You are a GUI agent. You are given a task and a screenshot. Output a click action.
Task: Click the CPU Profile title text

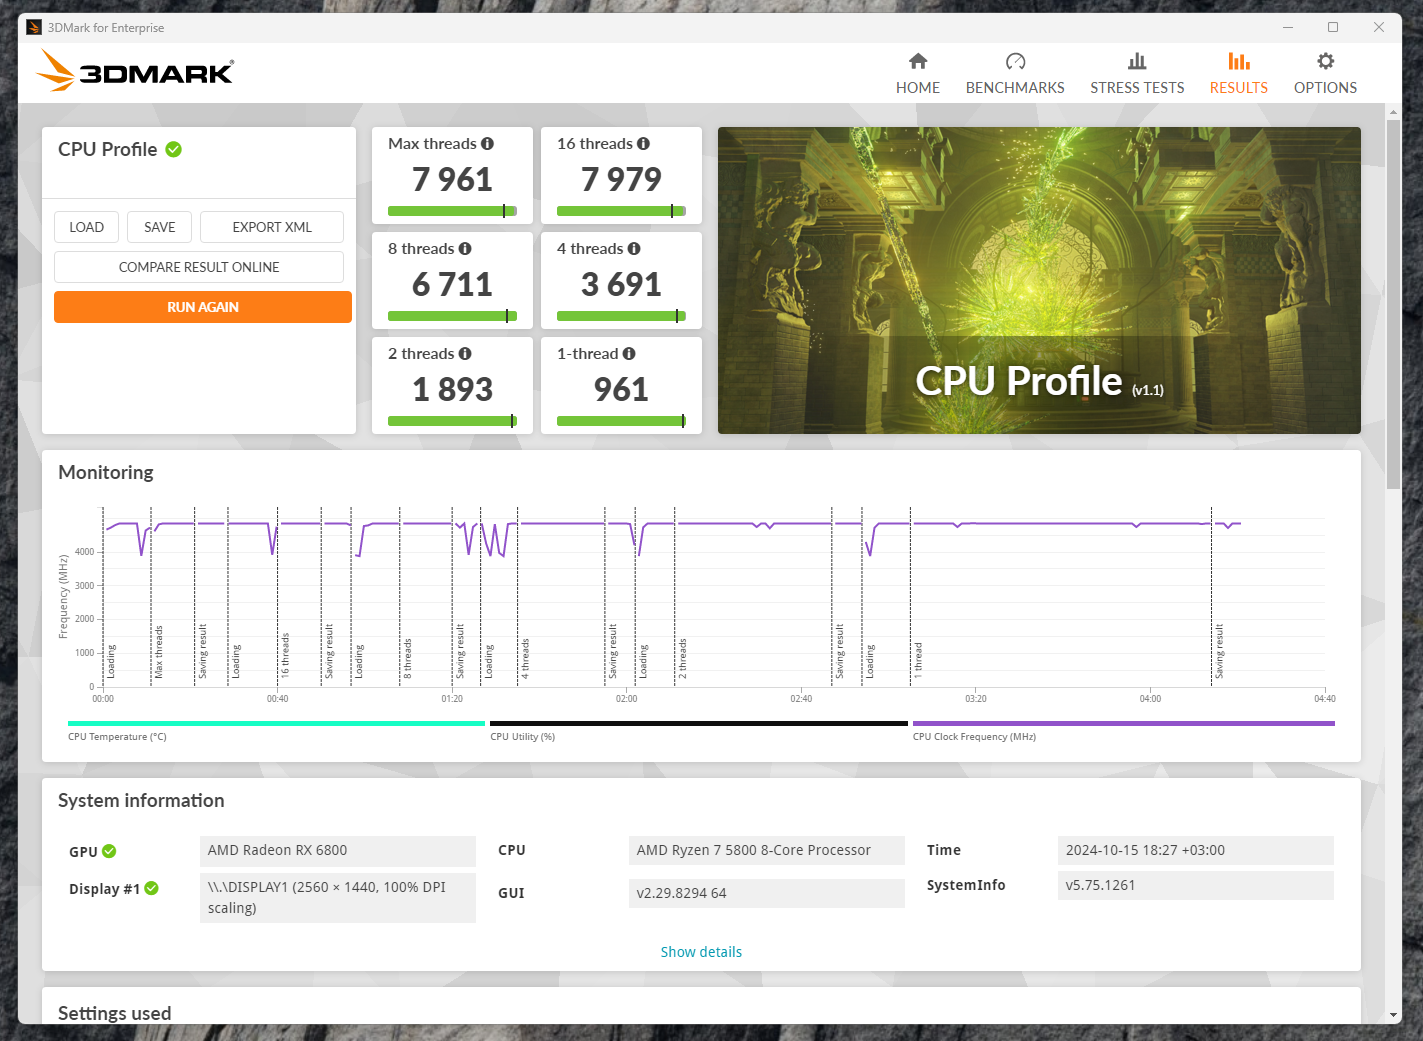pyautogui.click(x=108, y=149)
